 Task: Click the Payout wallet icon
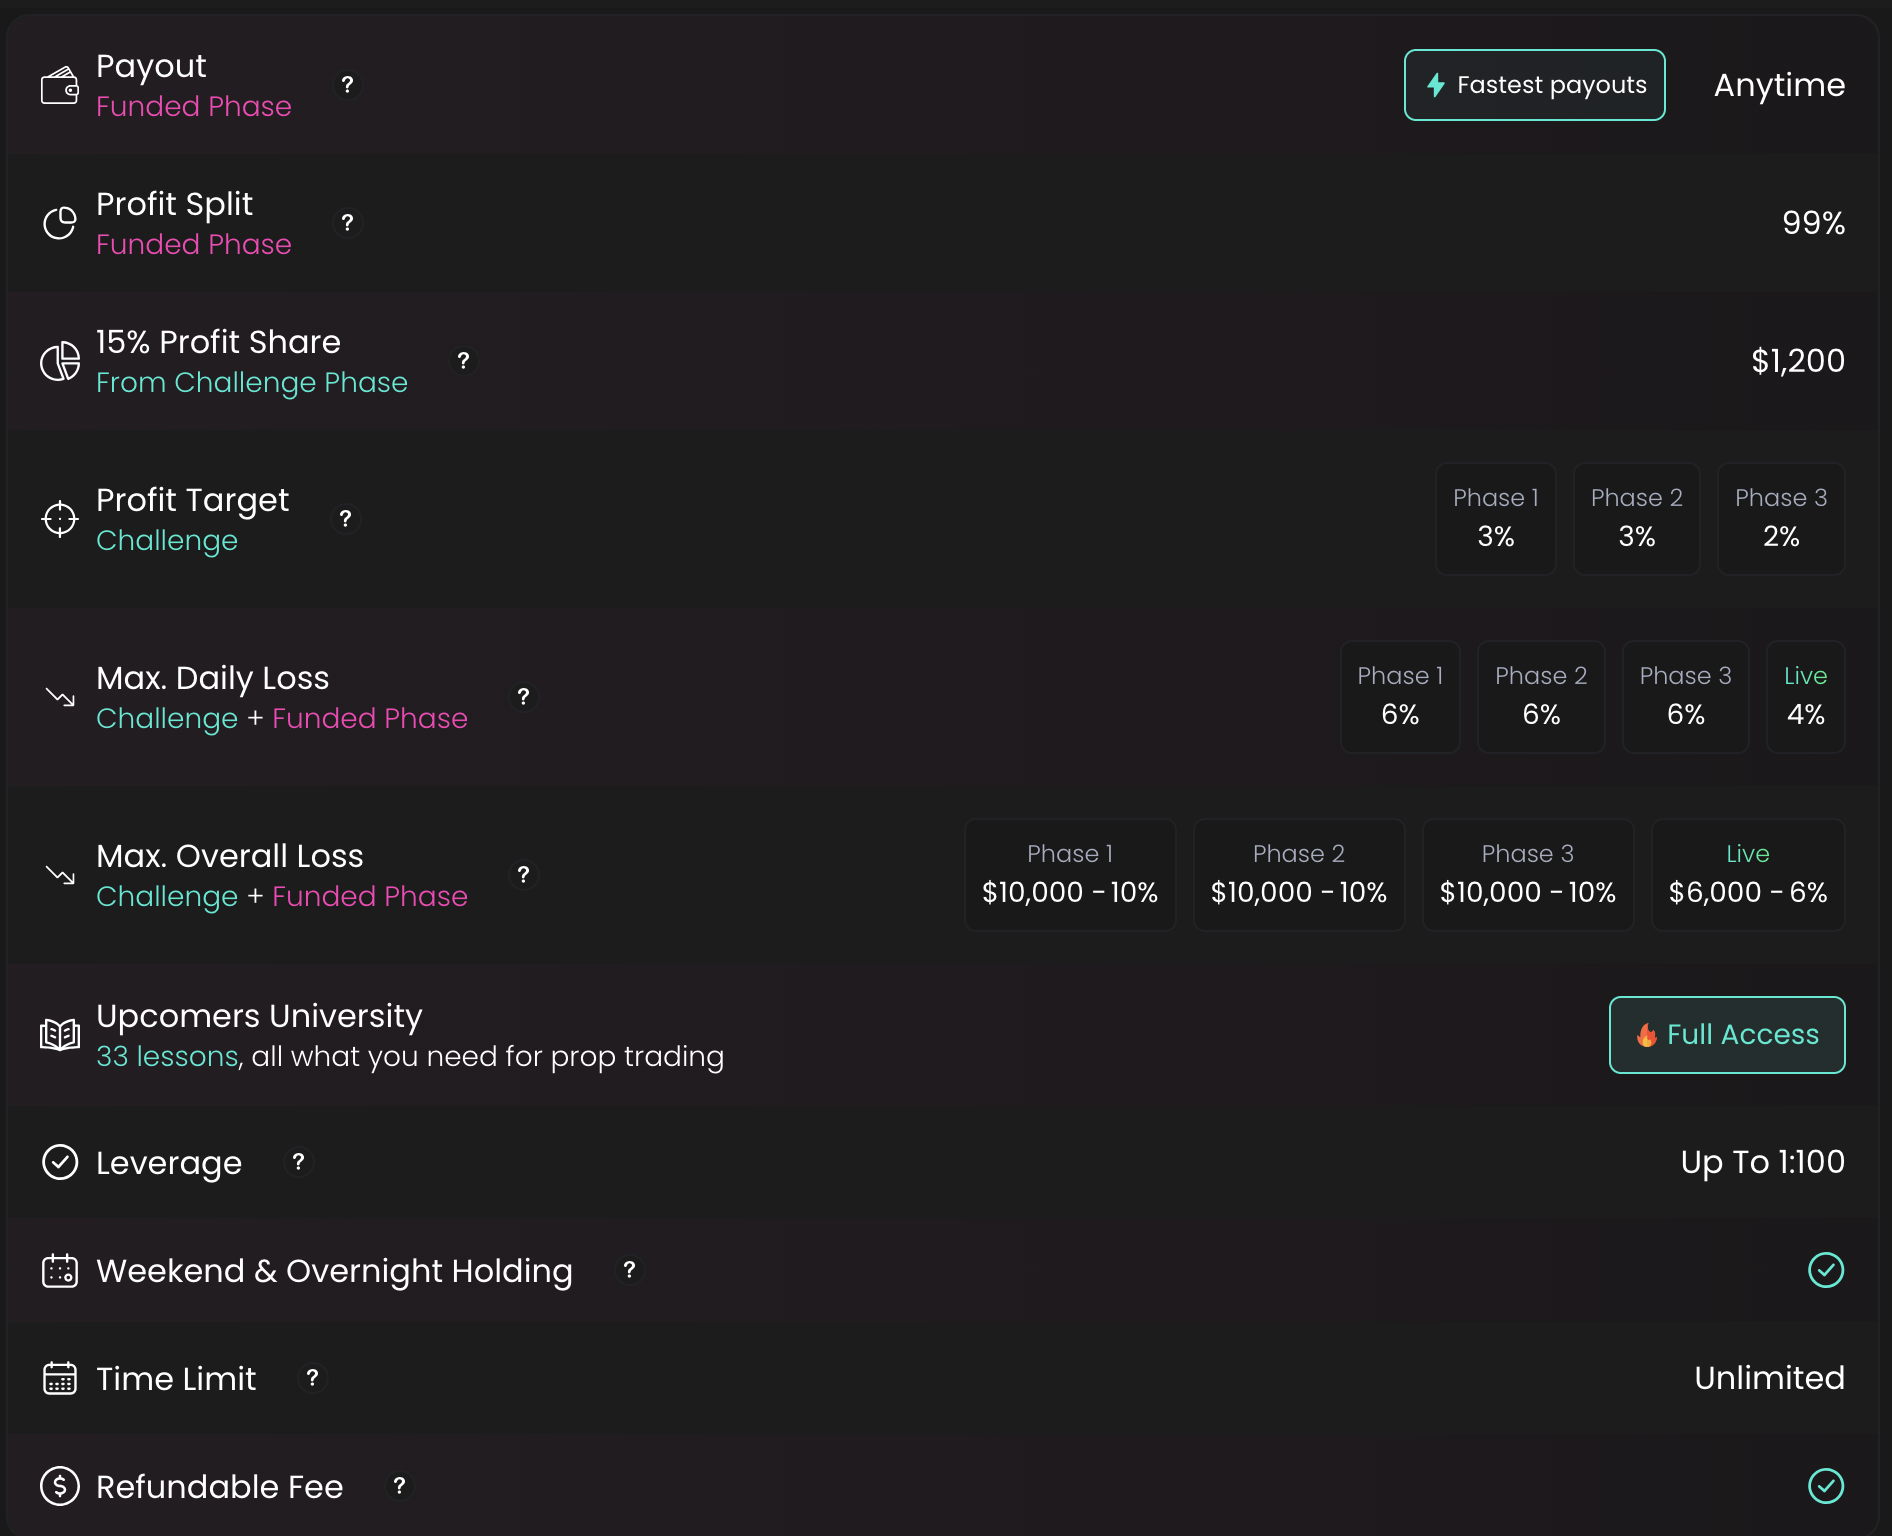[x=60, y=86]
